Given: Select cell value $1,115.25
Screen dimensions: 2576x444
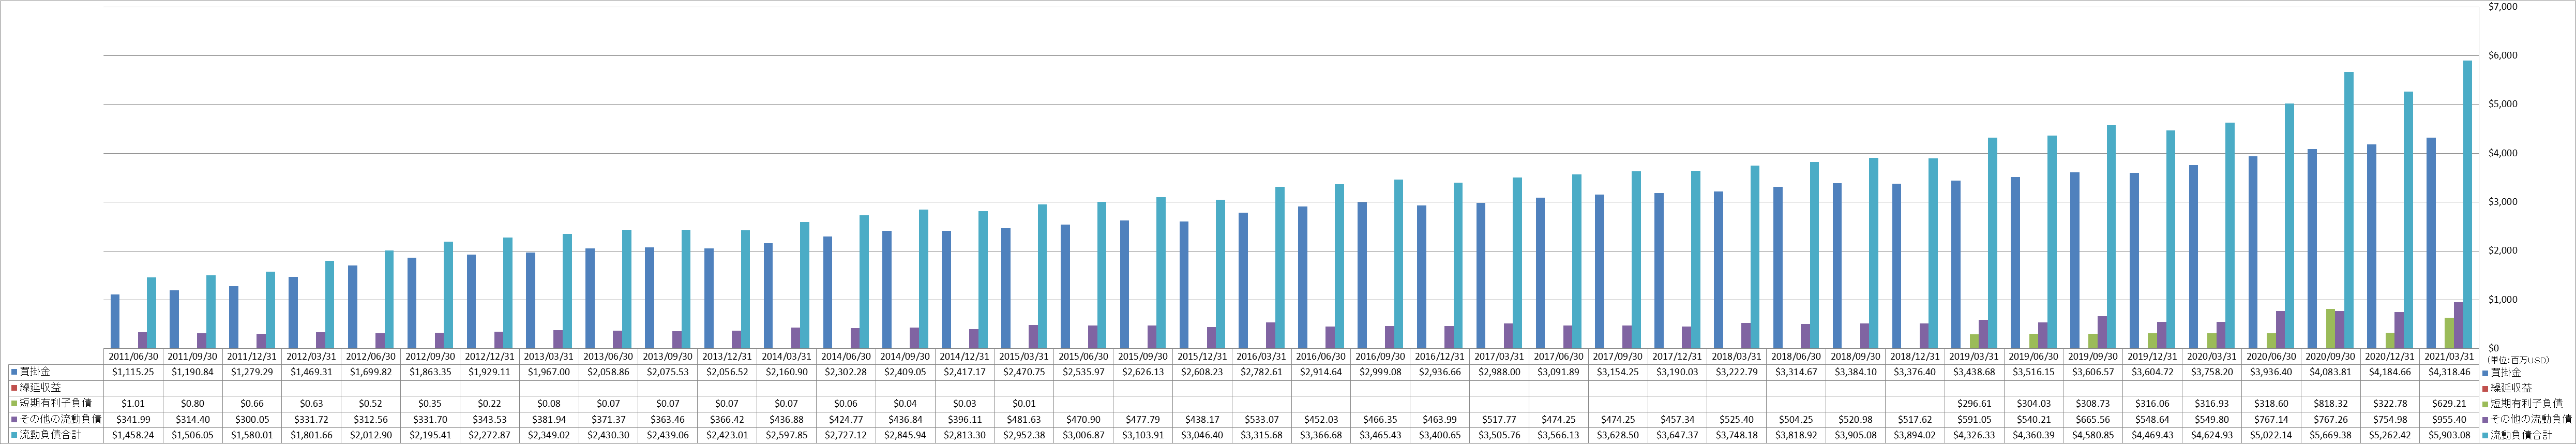Looking at the screenshot, I should click(x=133, y=372).
